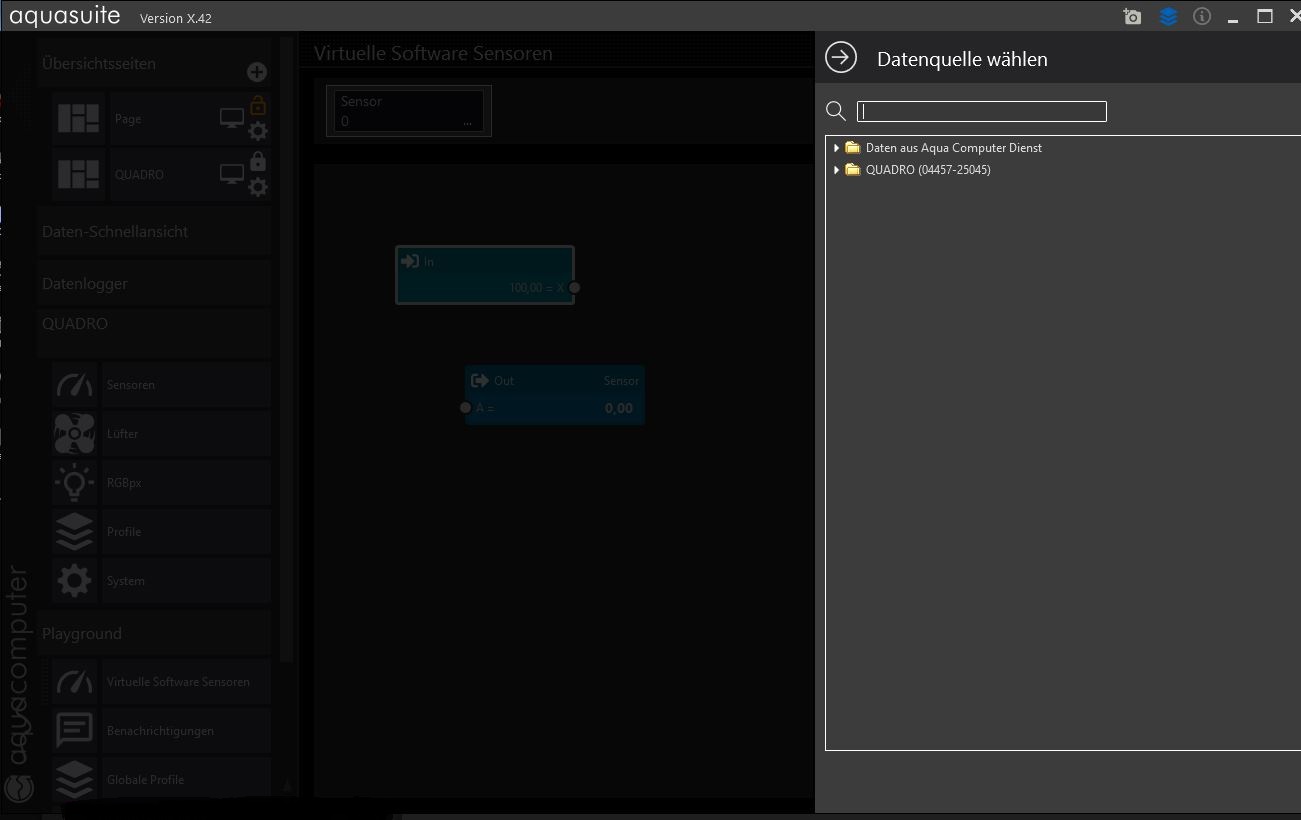The width and height of the screenshot is (1301, 820).
Task: Open the Datenlogger section
Action: (154, 283)
